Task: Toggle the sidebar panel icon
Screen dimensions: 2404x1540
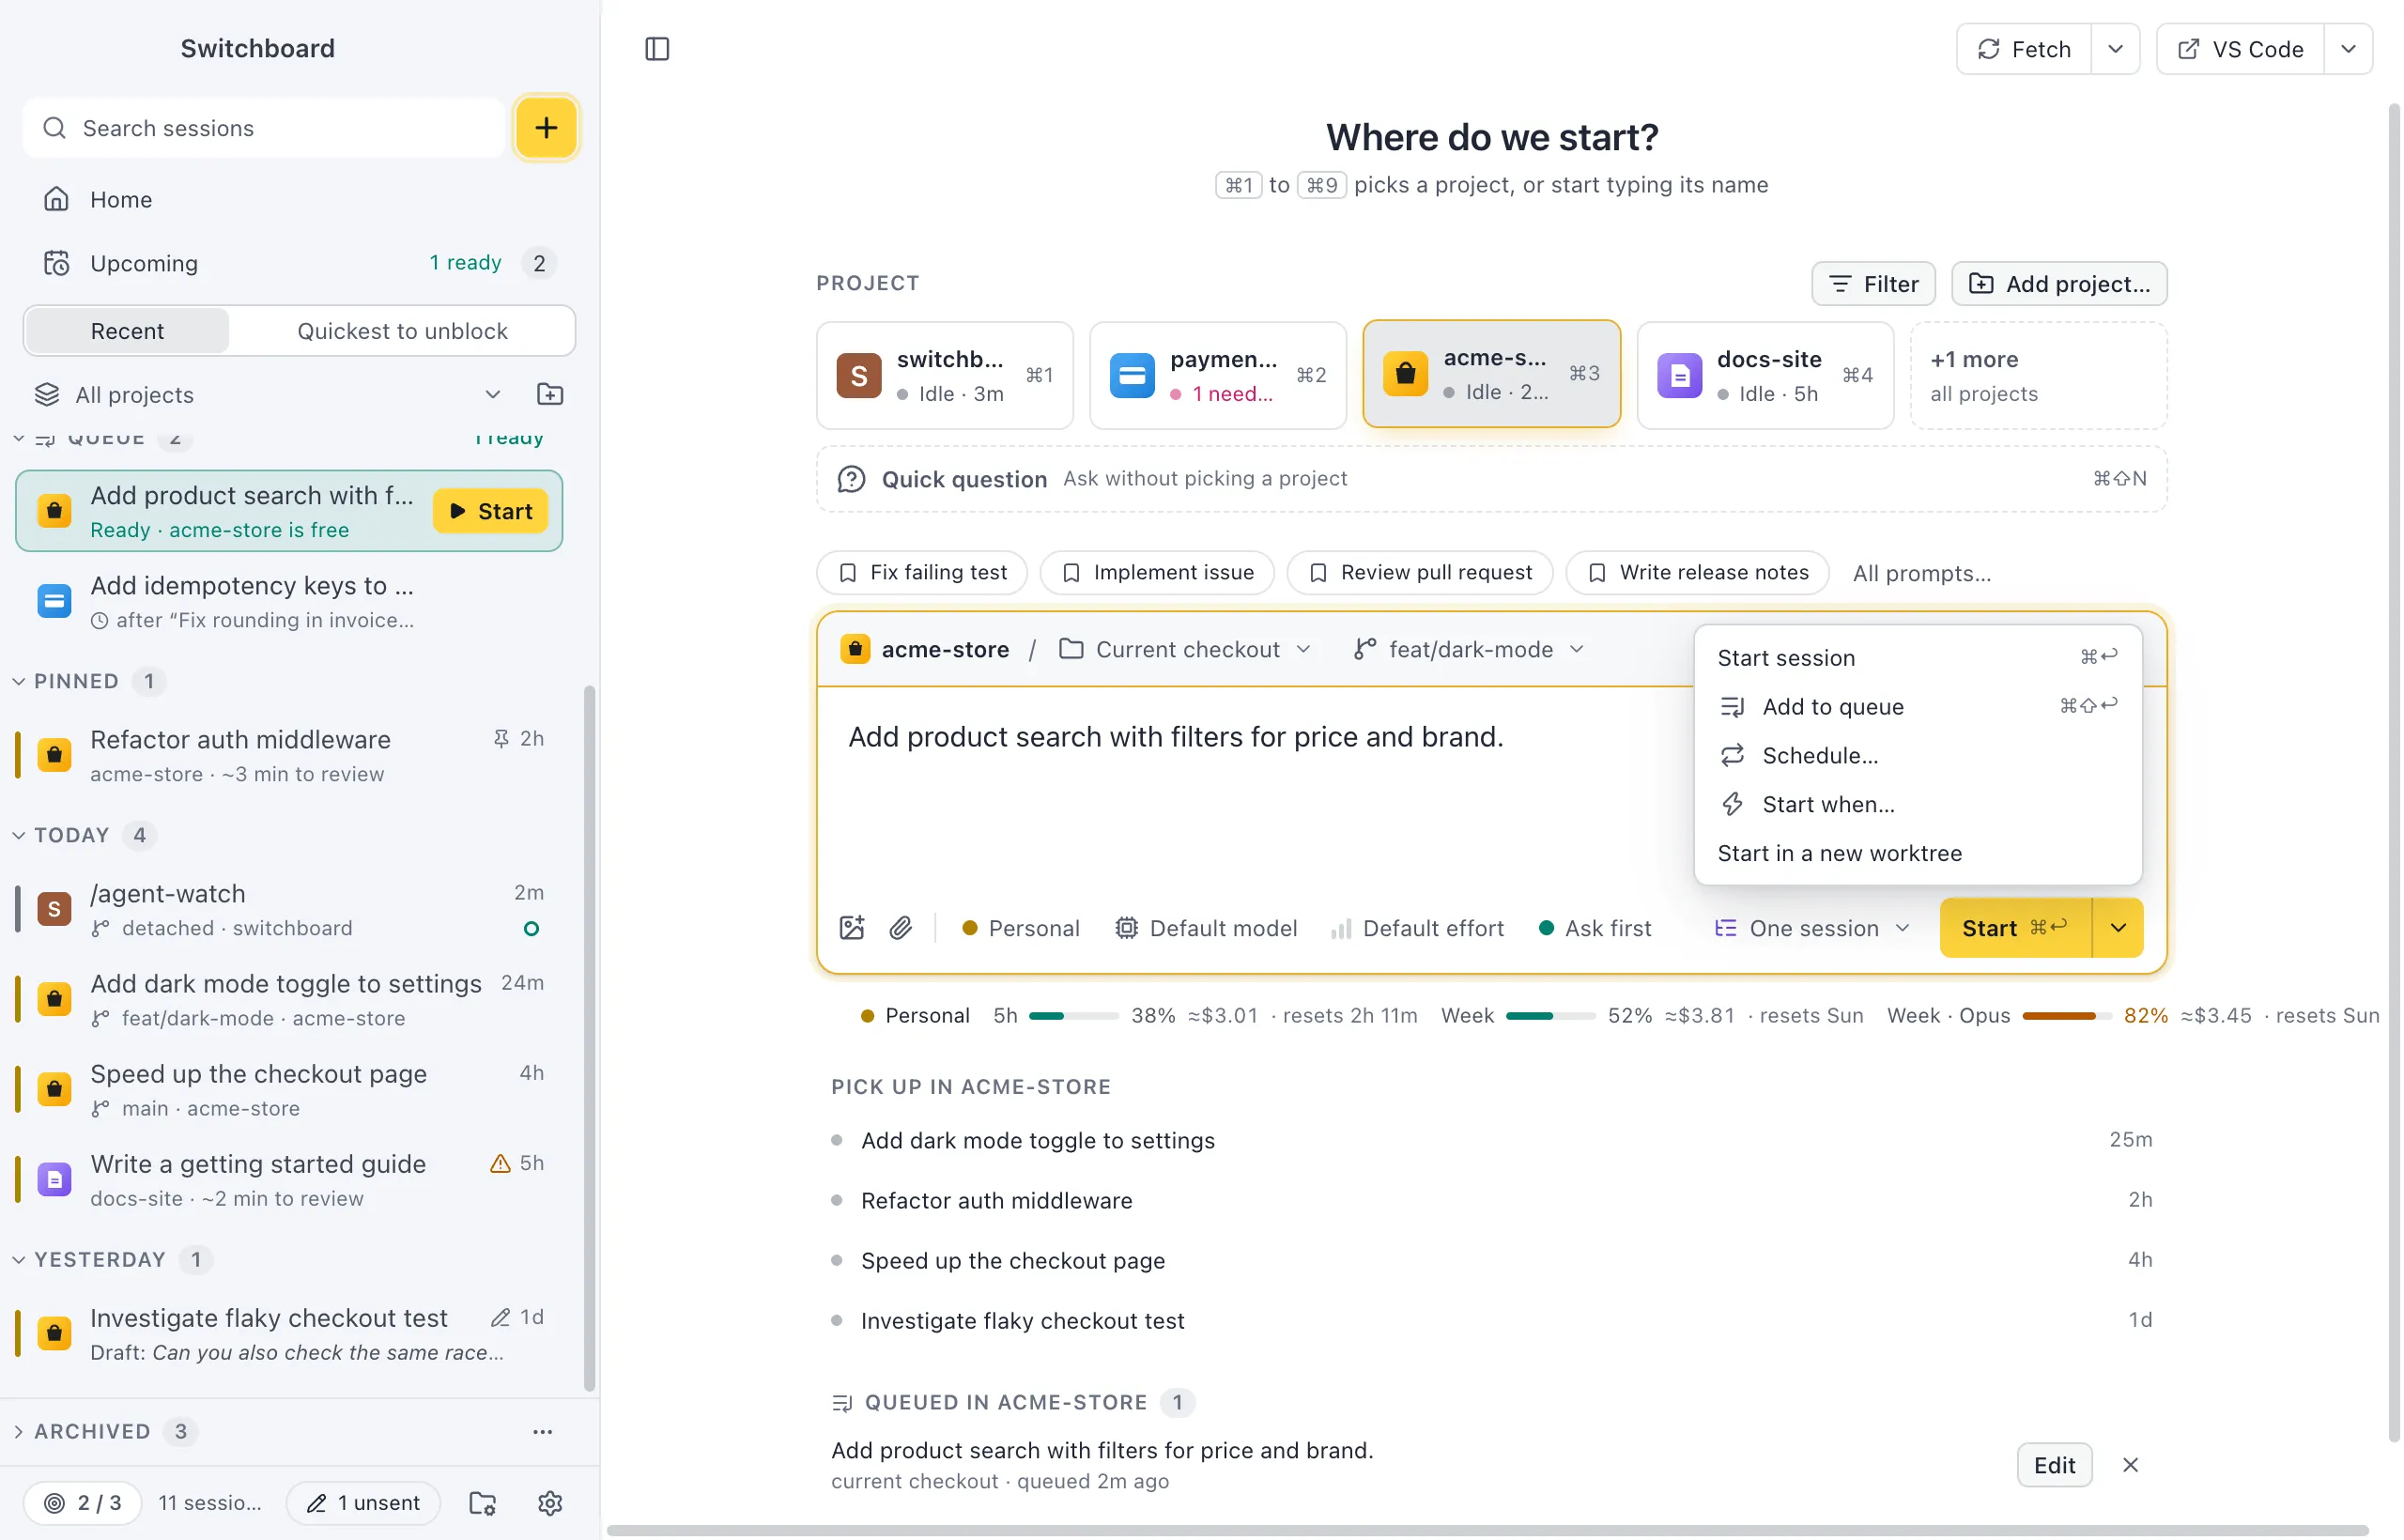Action: pos(657,49)
